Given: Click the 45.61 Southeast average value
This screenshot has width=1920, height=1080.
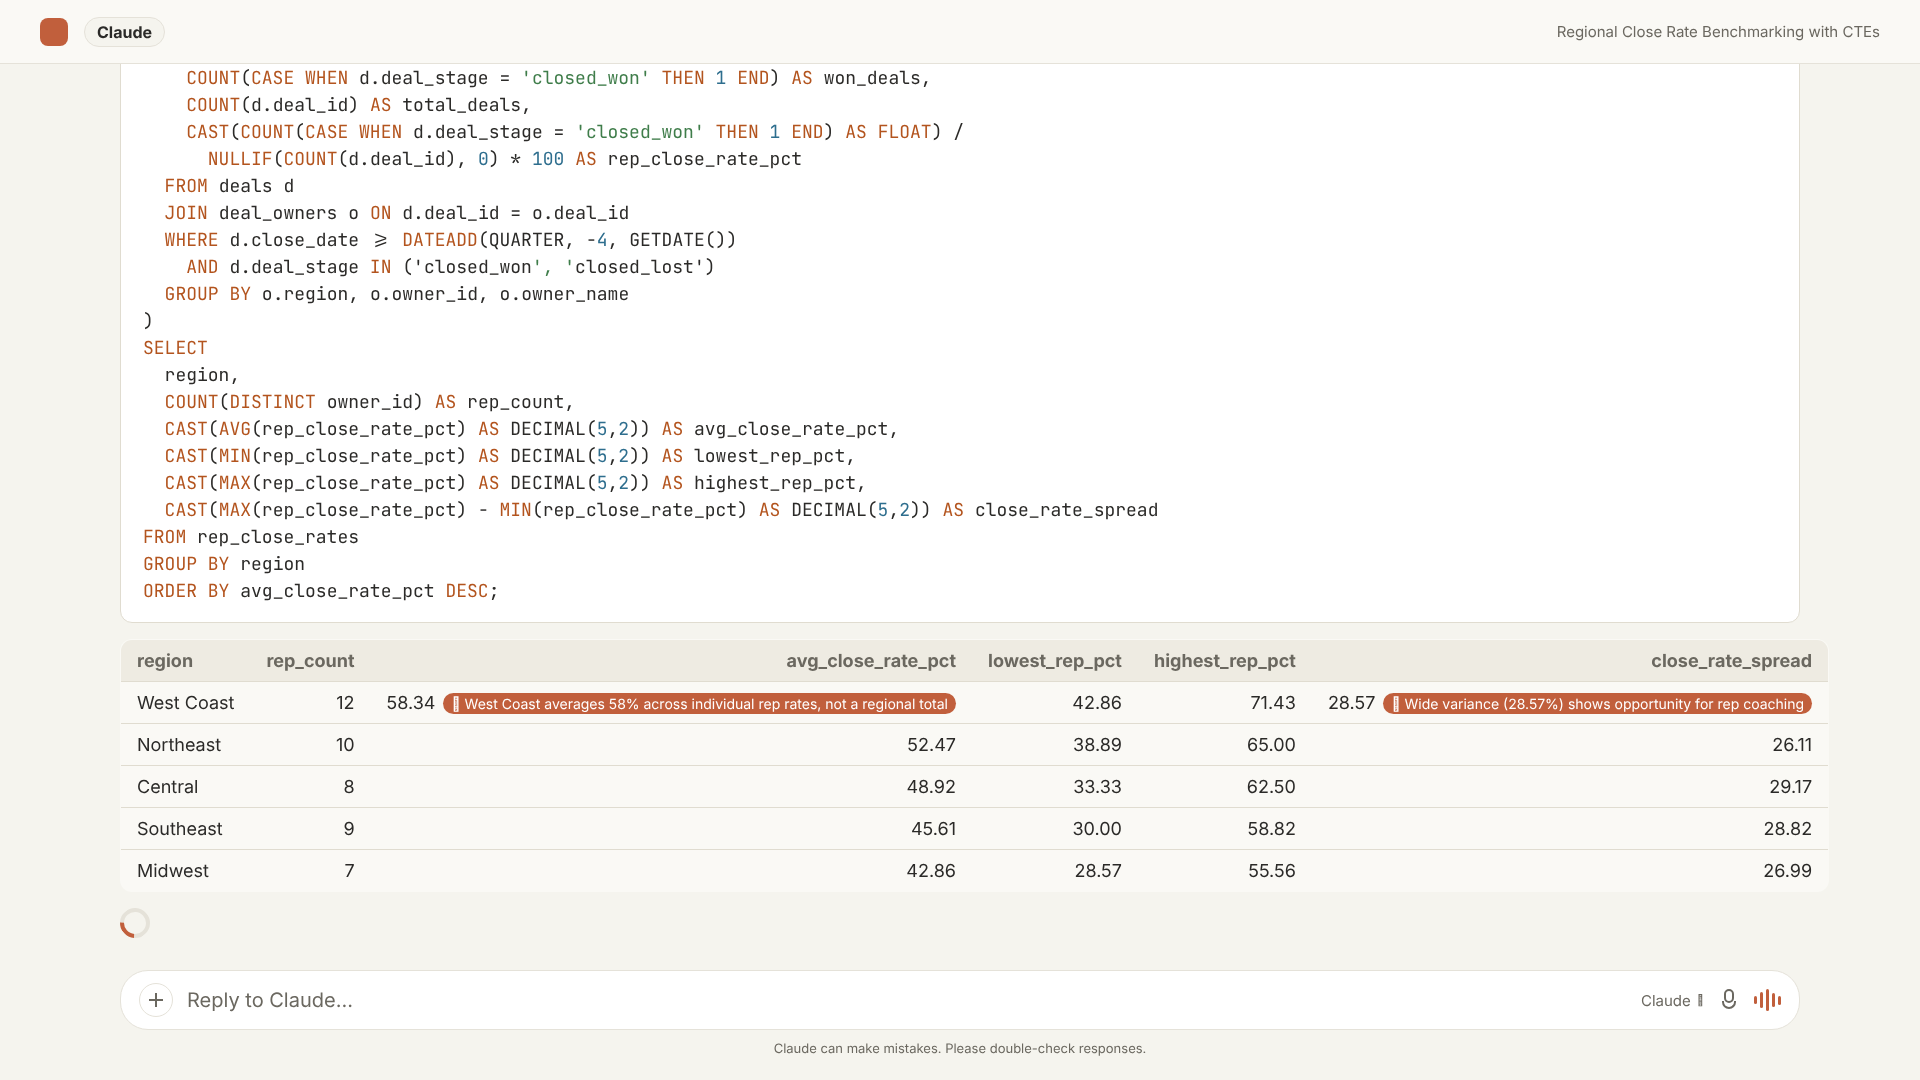Looking at the screenshot, I should click(x=933, y=829).
